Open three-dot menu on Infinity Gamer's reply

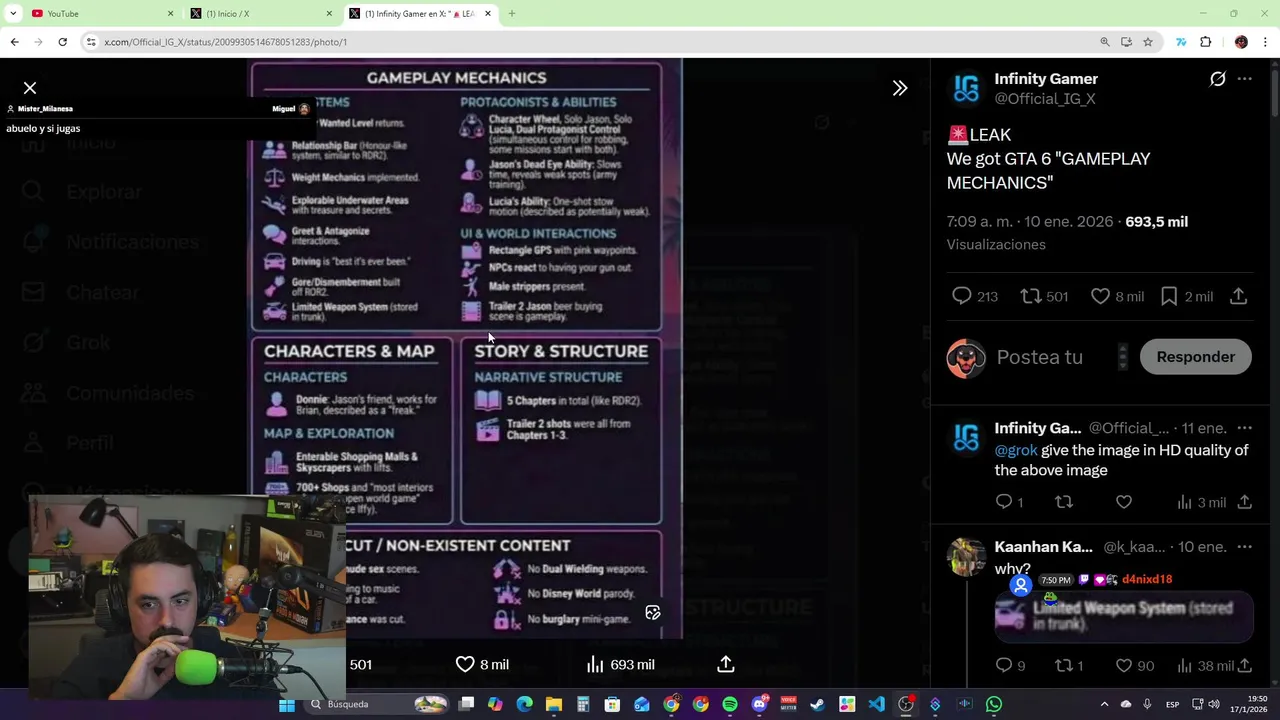pos(1245,428)
